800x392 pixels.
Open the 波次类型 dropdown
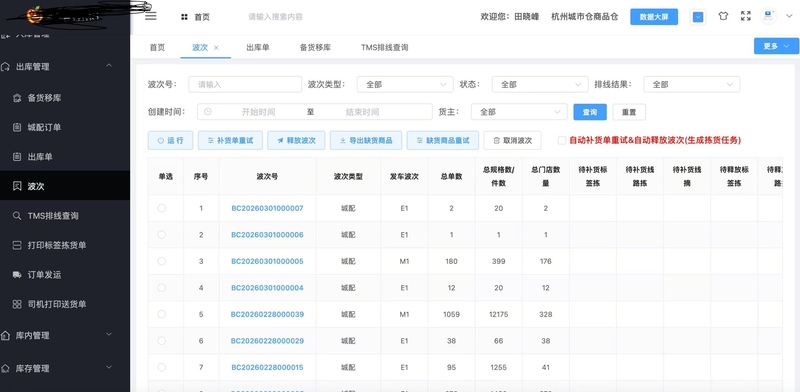405,84
